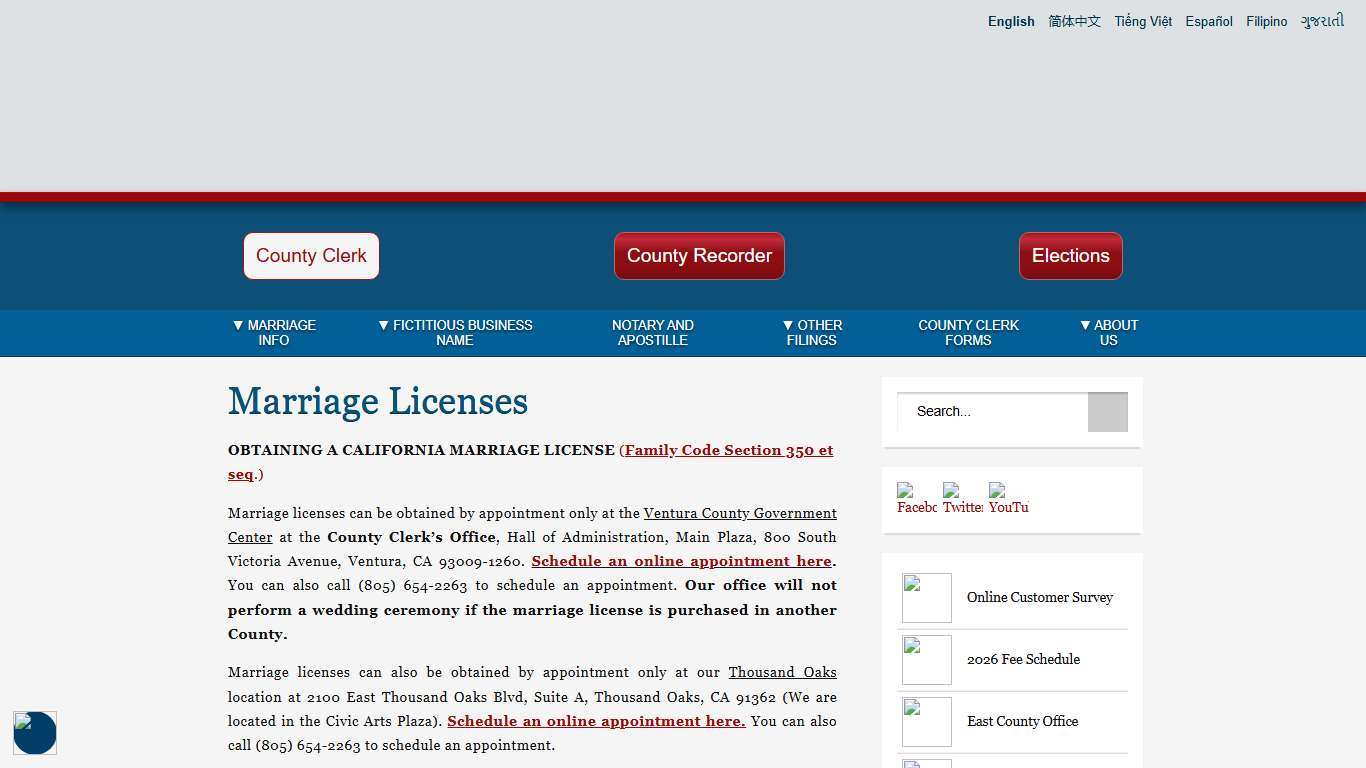This screenshot has width=1366, height=768.
Task: Click the 2026 Fee Schedule thumbnail icon
Action: pyautogui.click(x=926, y=659)
